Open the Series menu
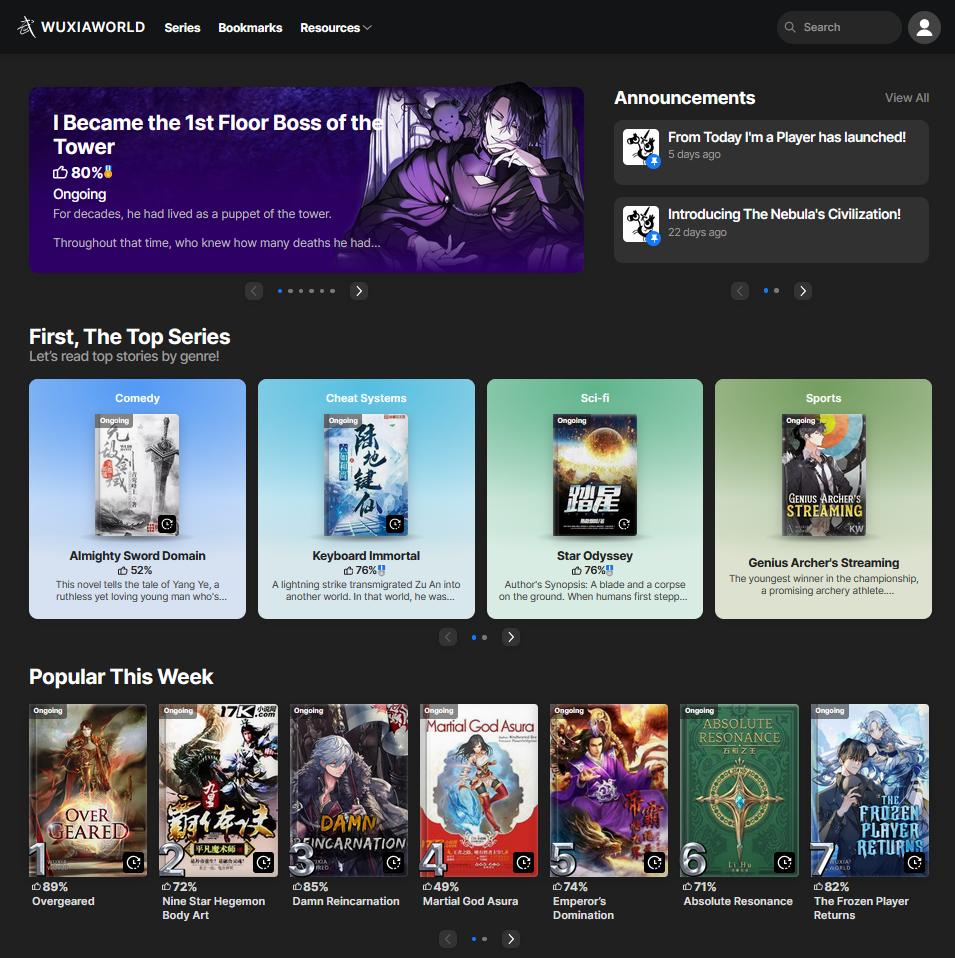This screenshot has height=958, width=955. [x=182, y=27]
